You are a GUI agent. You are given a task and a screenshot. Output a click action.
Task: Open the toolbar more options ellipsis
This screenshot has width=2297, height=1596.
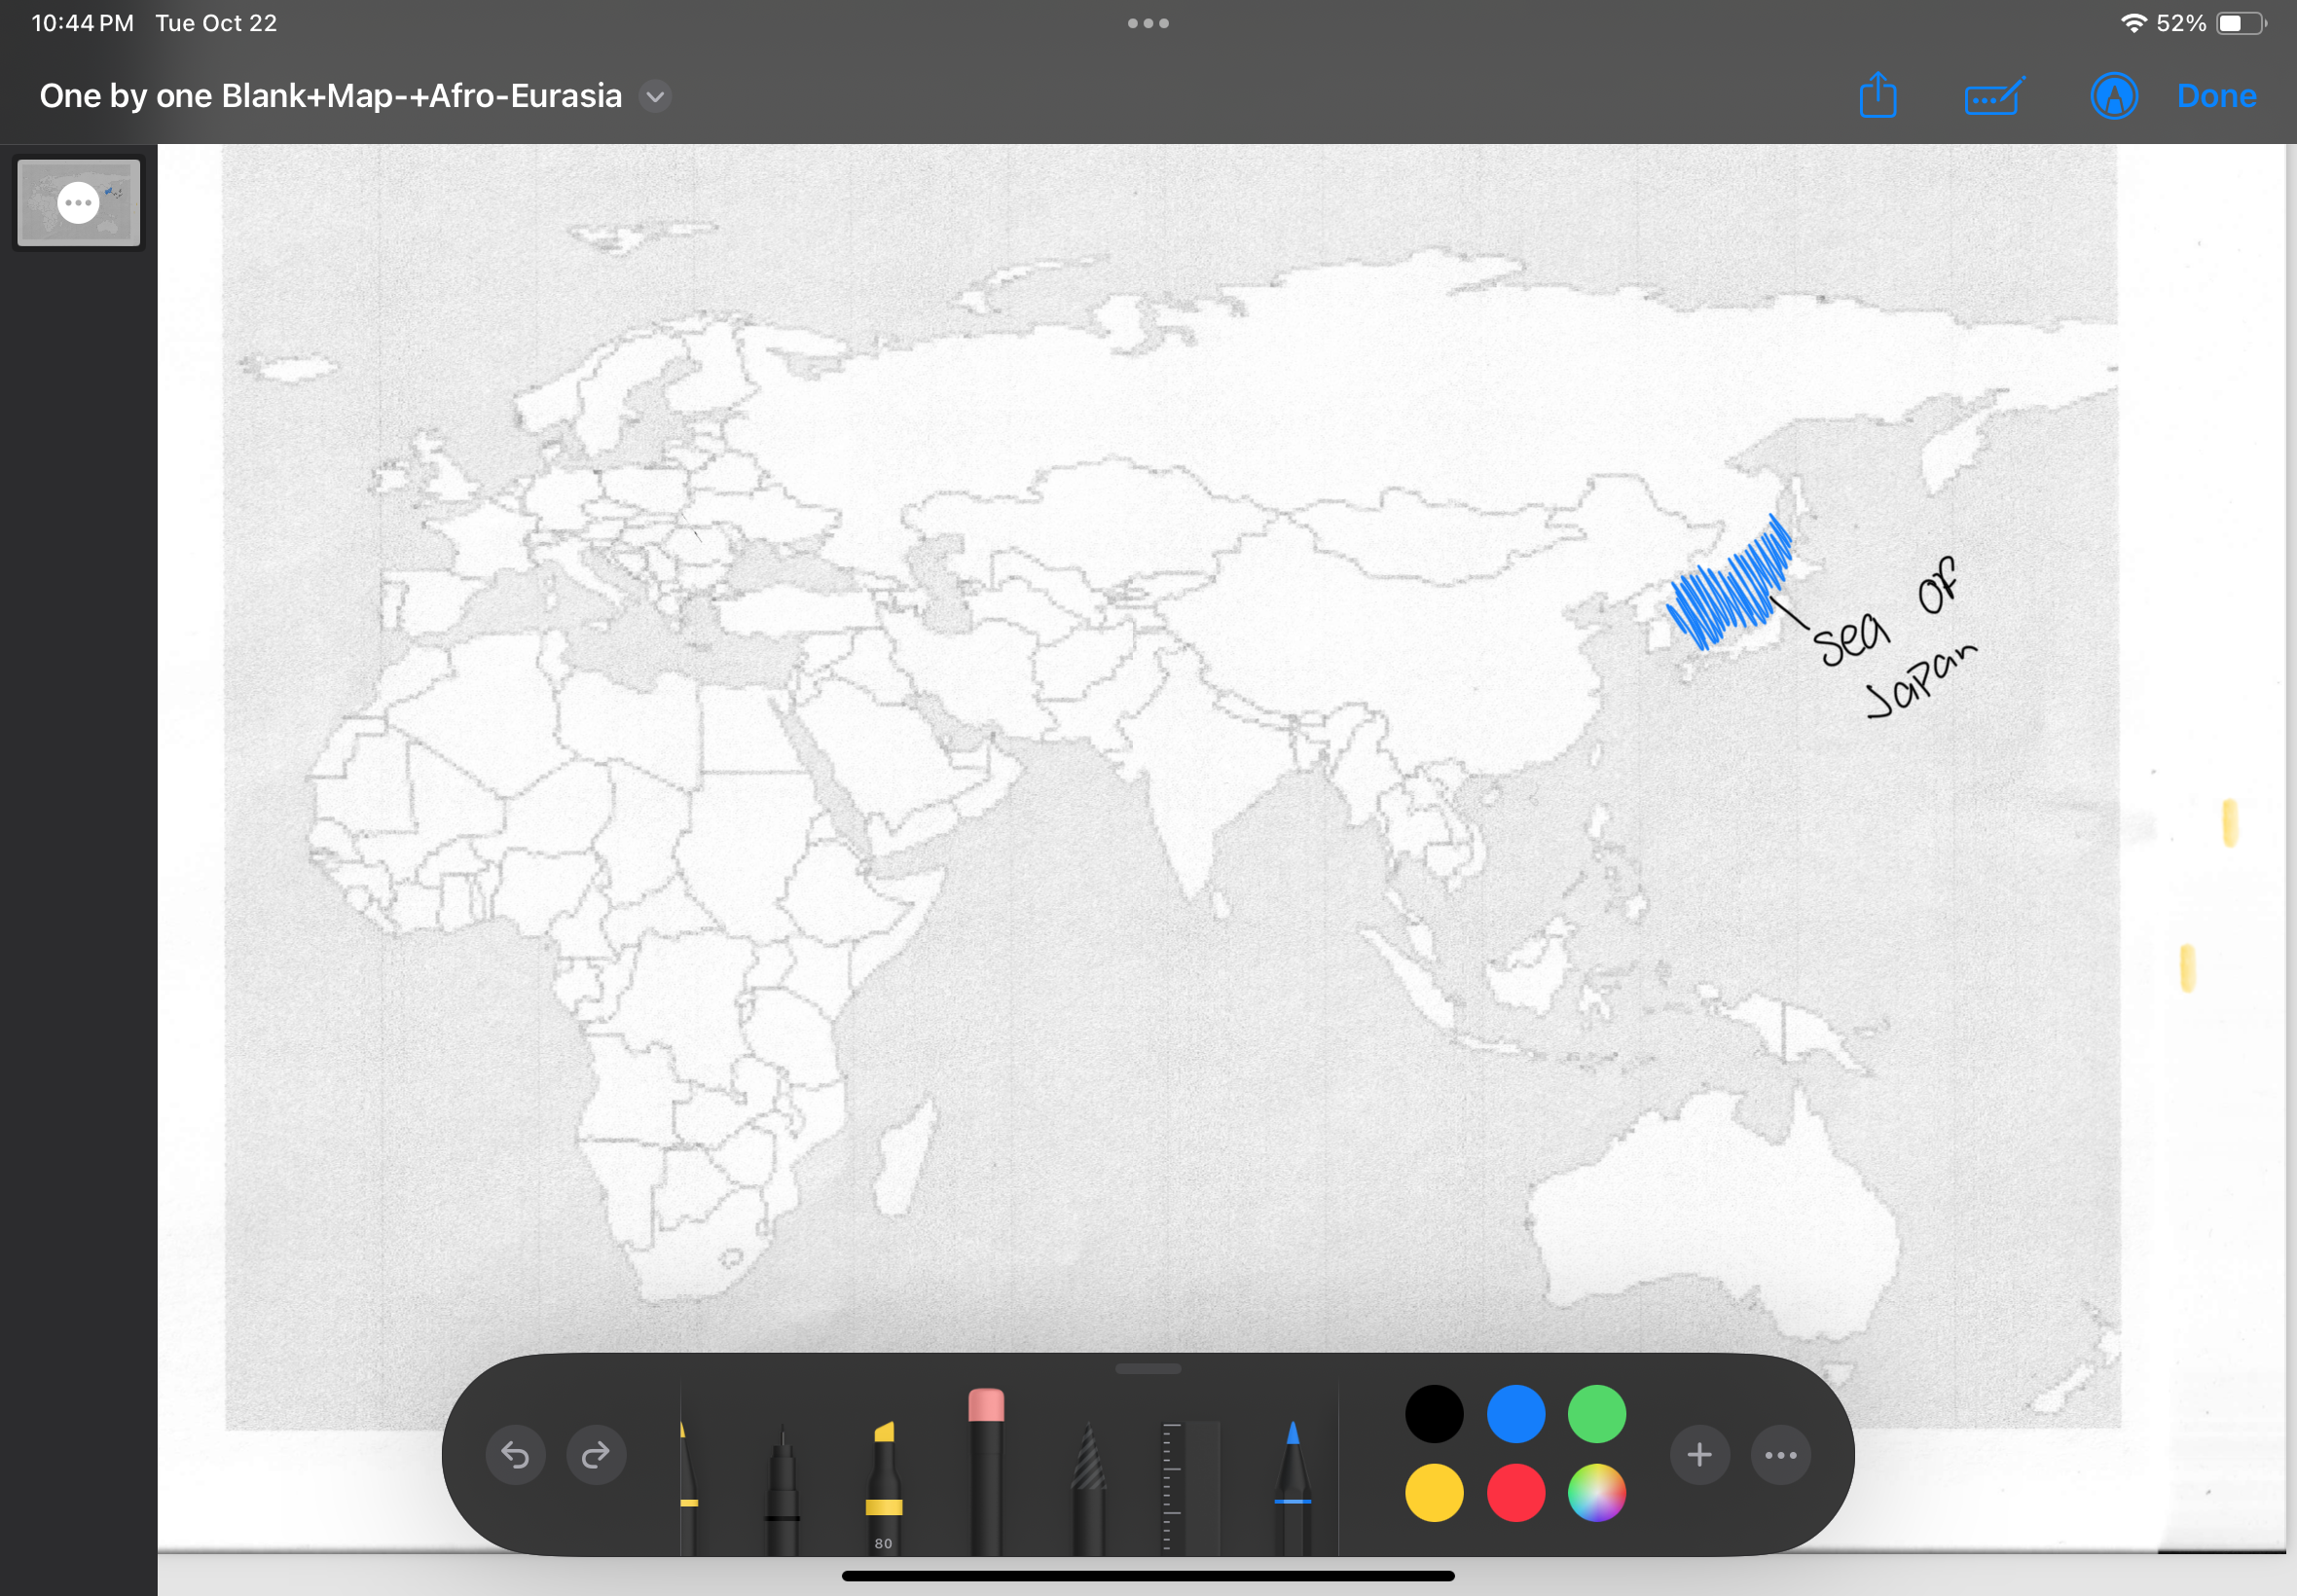1781,1454
